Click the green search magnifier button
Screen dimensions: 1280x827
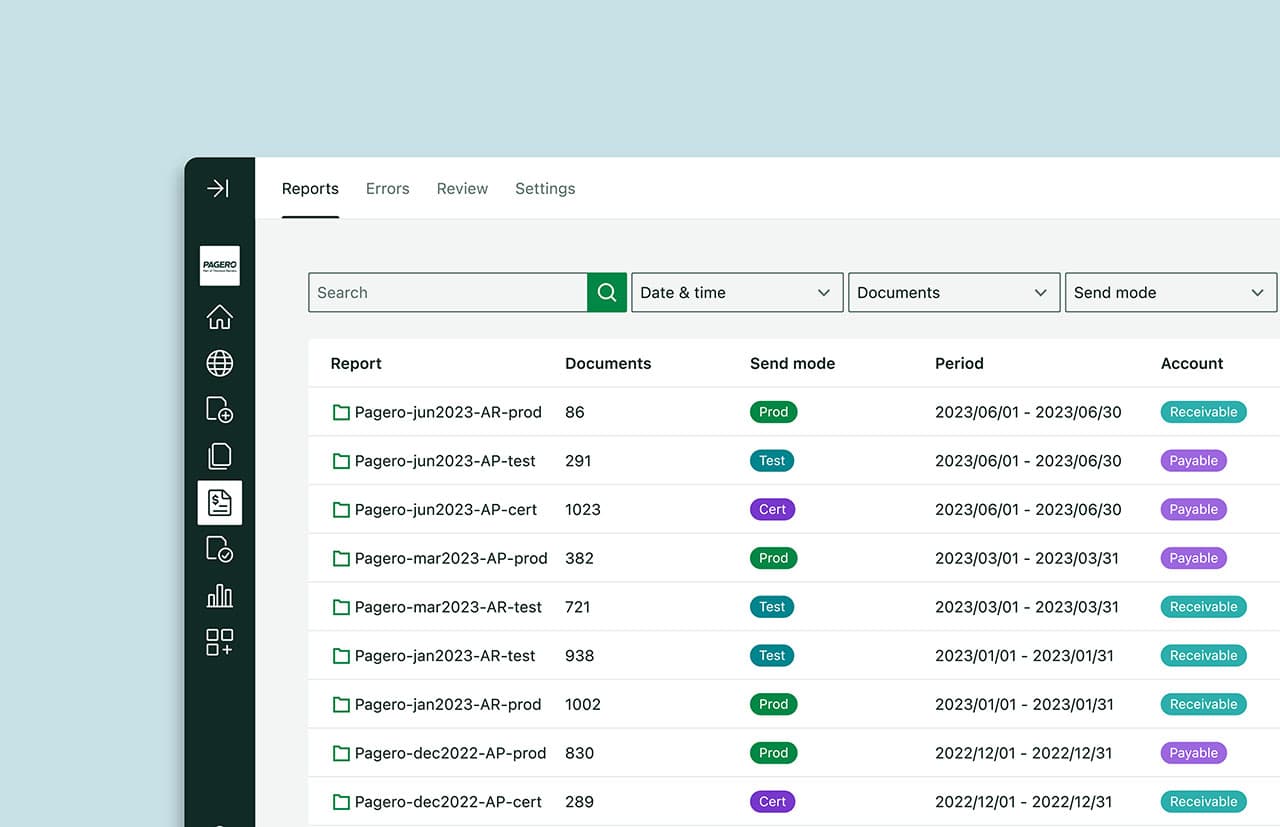pyautogui.click(x=607, y=292)
